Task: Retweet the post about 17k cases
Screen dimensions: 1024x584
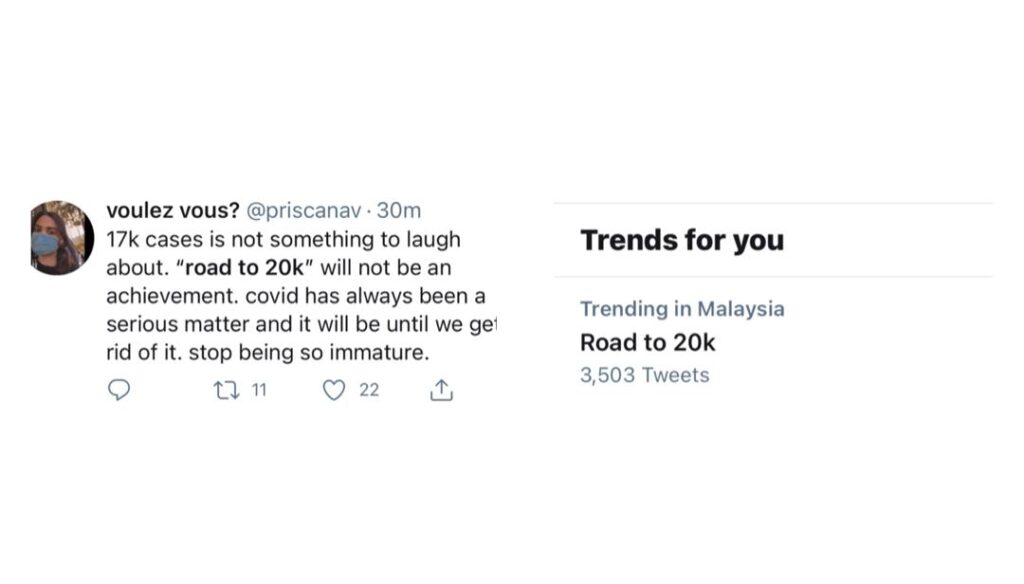Action: click(x=226, y=391)
